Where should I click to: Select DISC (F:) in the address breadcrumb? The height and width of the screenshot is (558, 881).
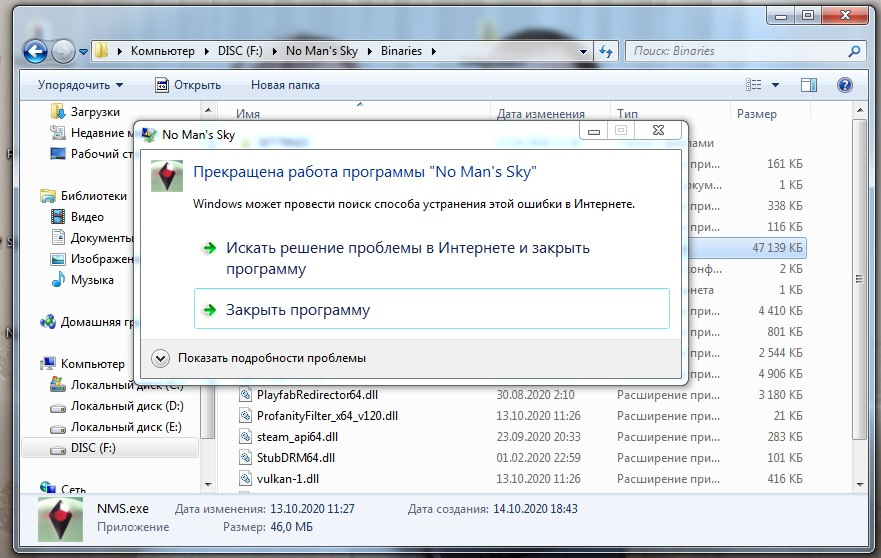coord(240,51)
